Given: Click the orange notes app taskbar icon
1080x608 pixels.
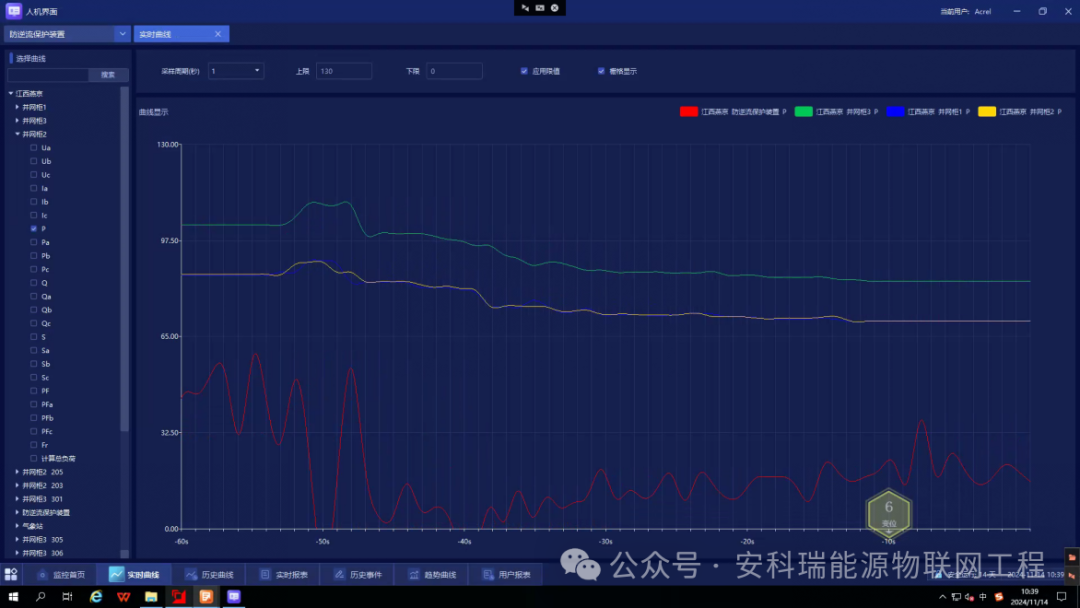Looking at the screenshot, I should (206, 596).
